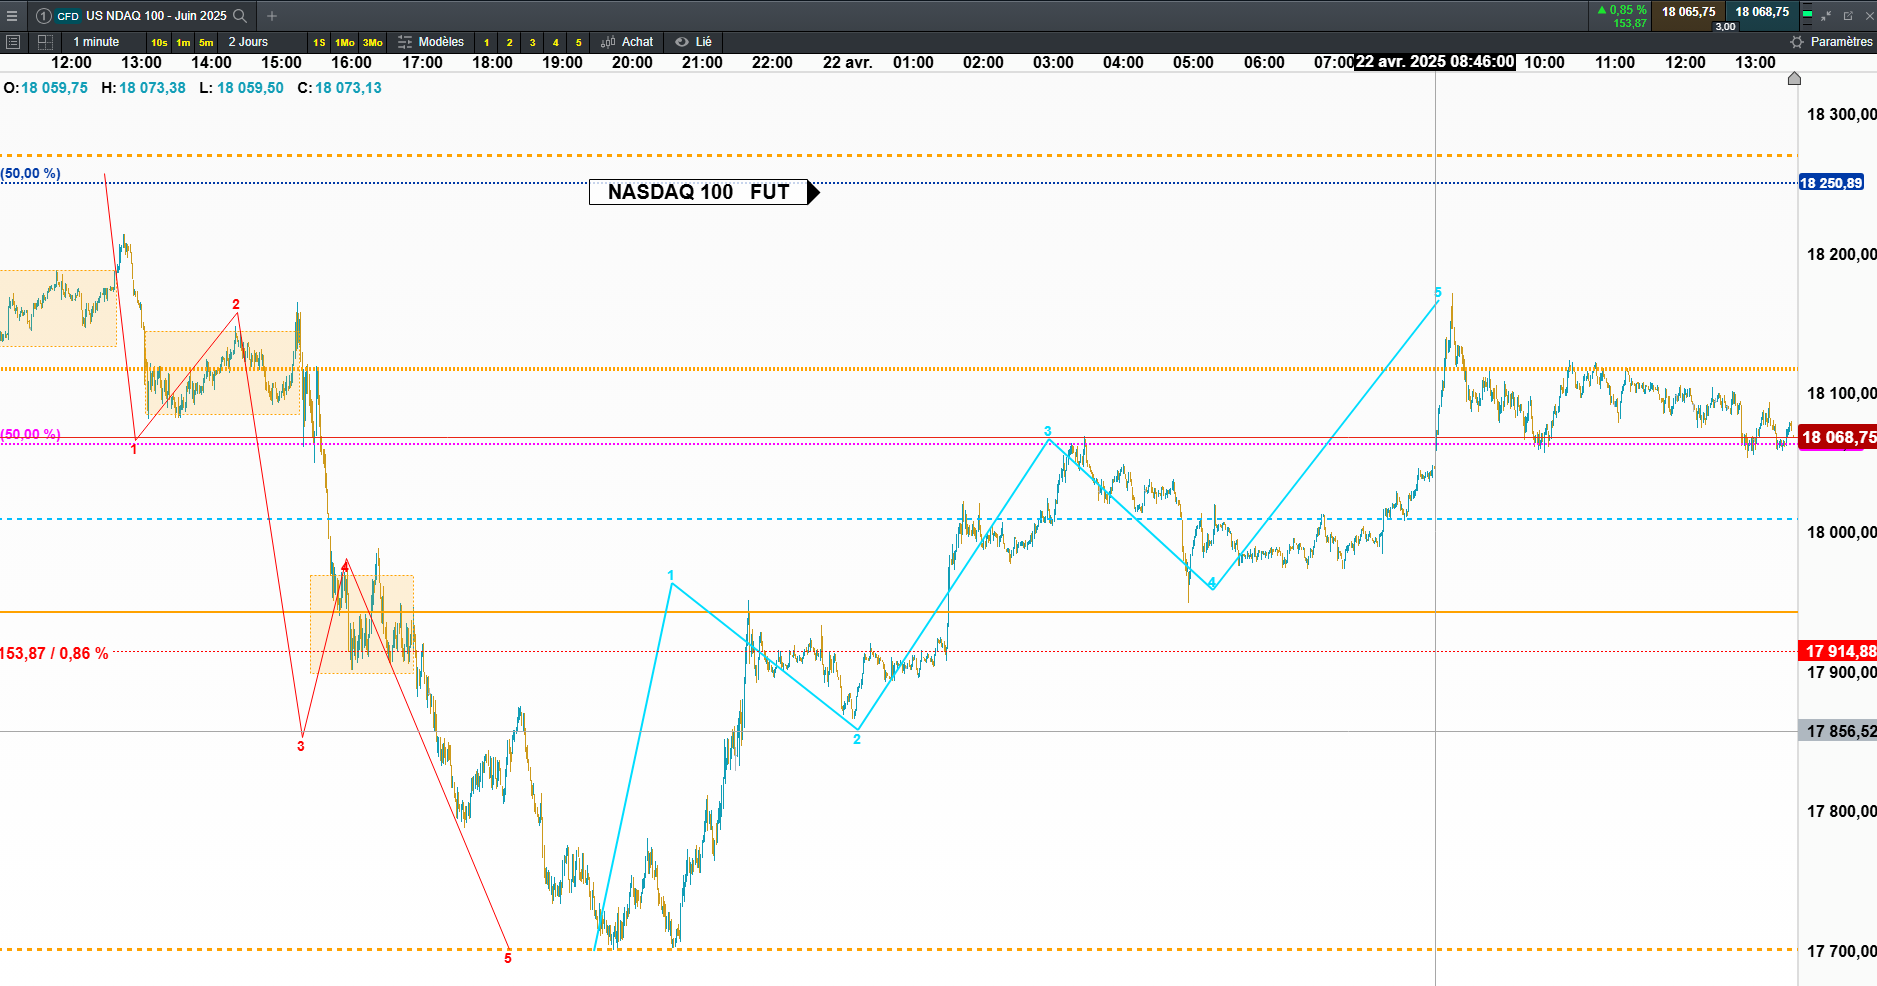This screenshot has height=986, width=1877.
Task: Select the 3Mo period shortcut
Action: (373, 42)
